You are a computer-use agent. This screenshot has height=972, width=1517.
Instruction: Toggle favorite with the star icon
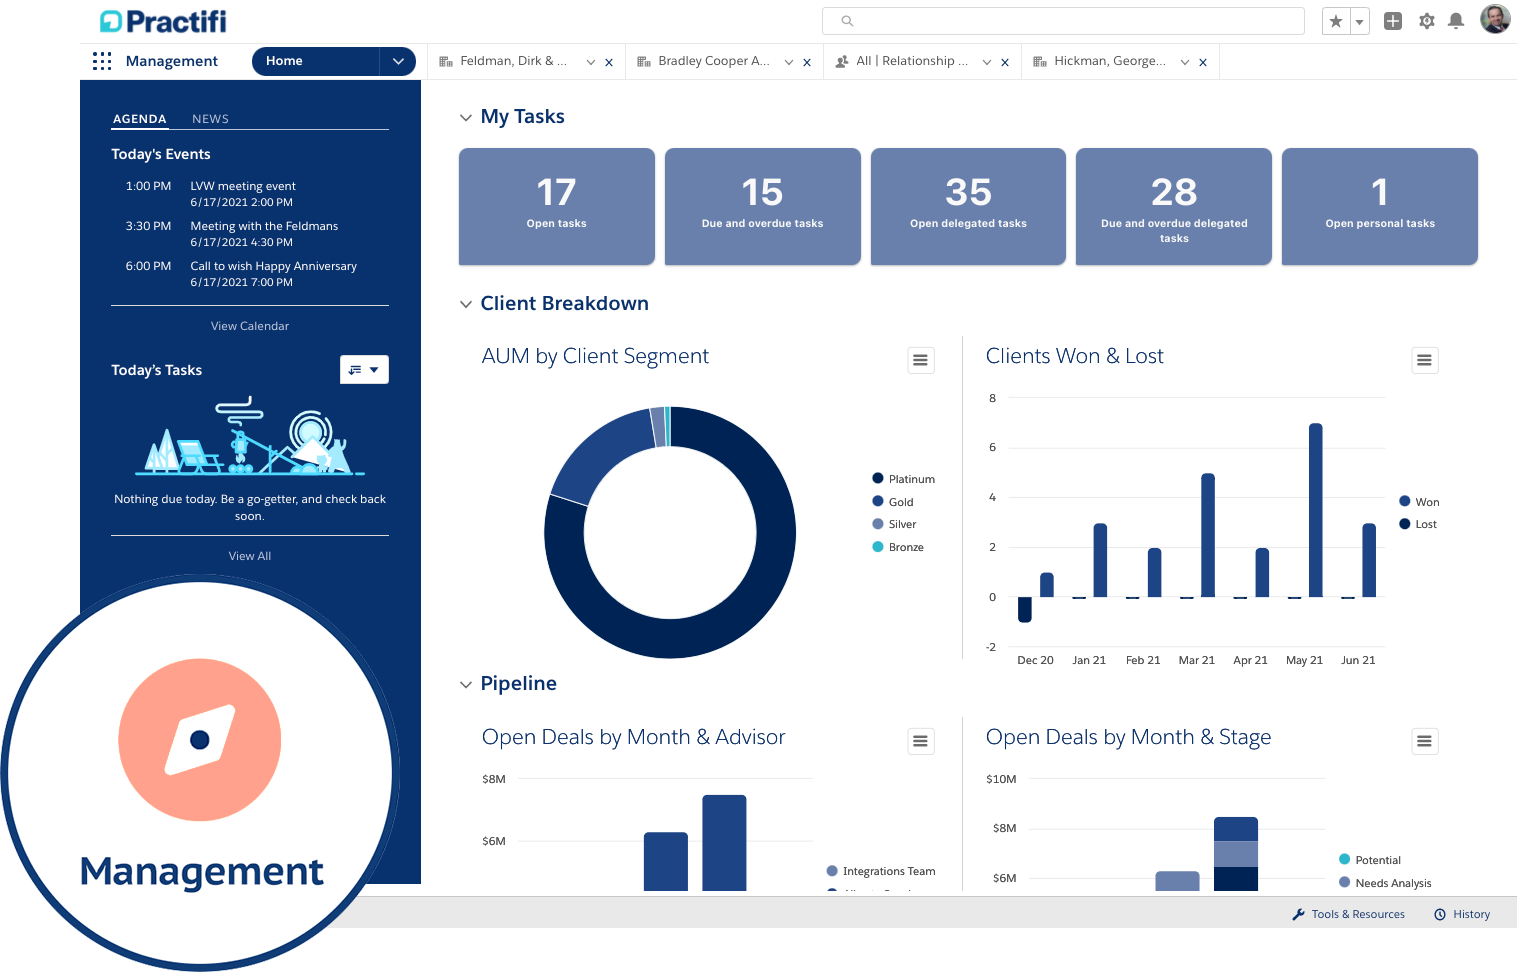click(x=1335, y=20)
